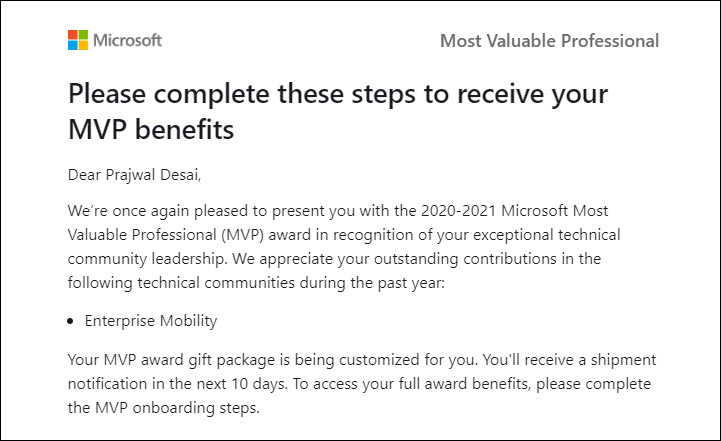Viewport: 721px width, 441px height.
Task: Click the 'exceptional technical' phrase
Action: [x=547, y=235]
